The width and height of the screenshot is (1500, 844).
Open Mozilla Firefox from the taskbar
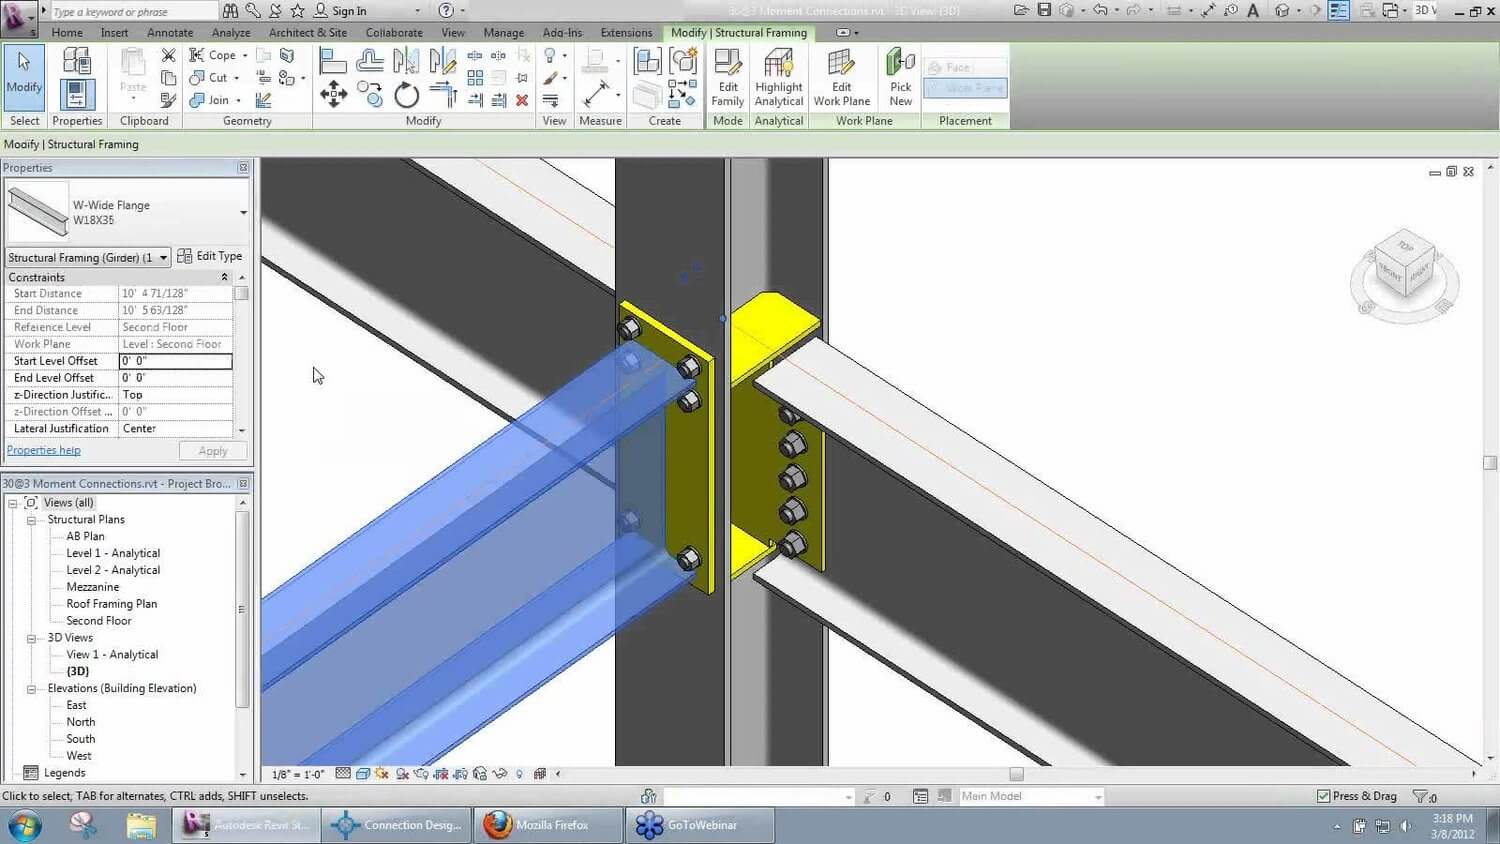click(546, 825)
